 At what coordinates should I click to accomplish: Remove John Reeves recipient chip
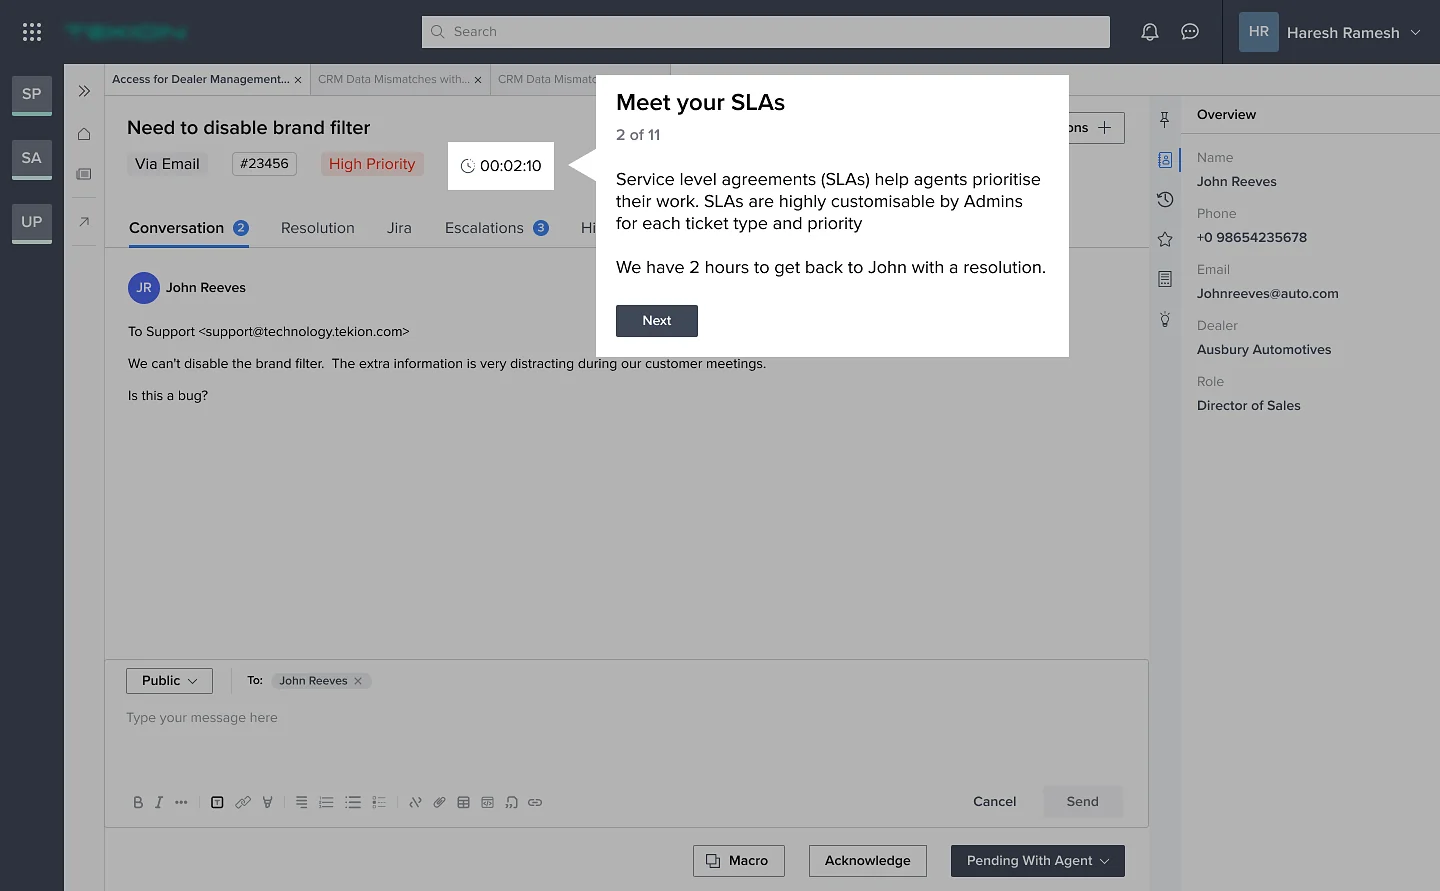tap(358, 681)
